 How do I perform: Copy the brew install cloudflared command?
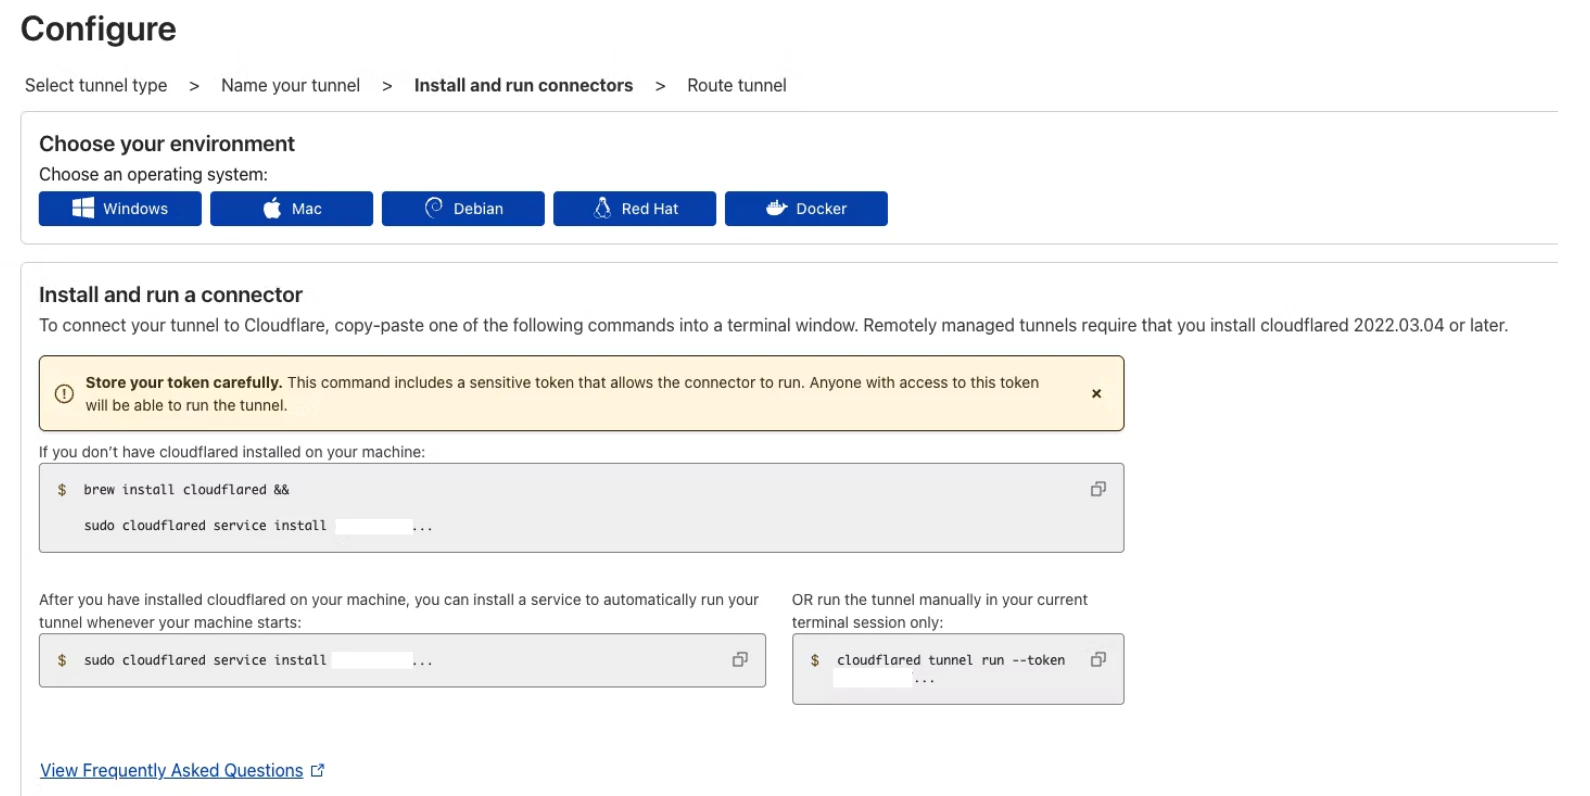(1098, 489)
